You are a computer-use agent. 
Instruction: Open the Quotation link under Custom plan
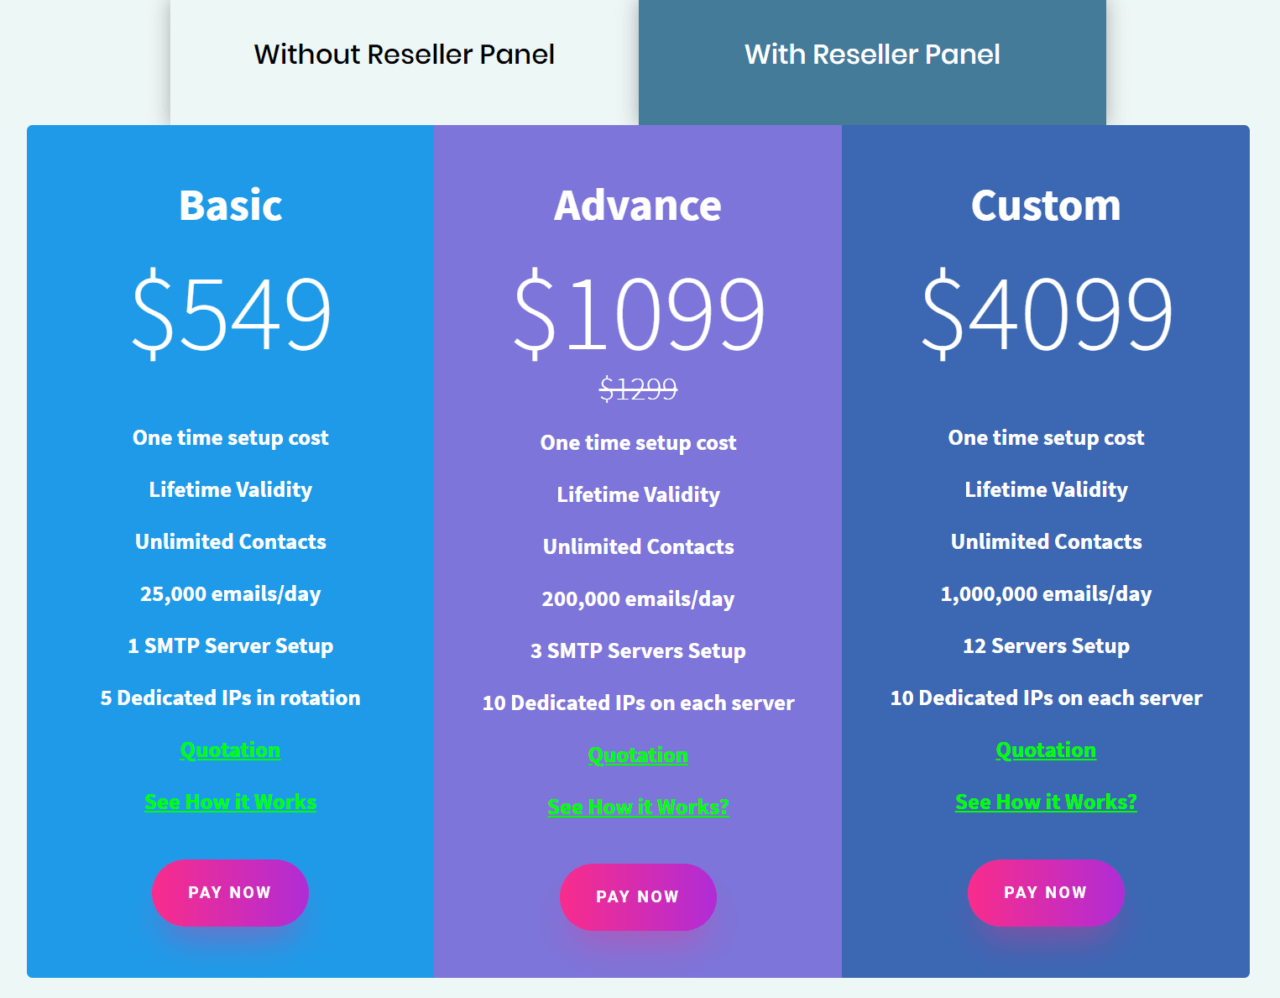point(1046,750)
